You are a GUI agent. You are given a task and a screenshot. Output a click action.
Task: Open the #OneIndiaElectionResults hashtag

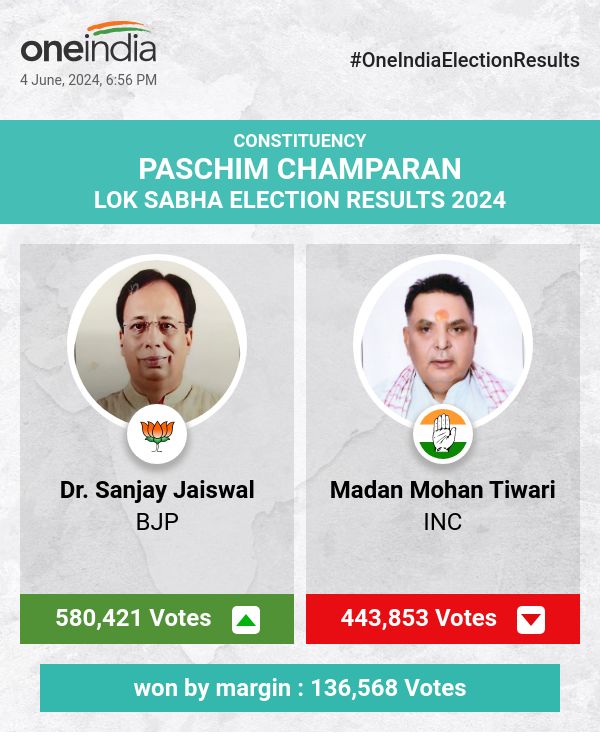pos(464,60)
